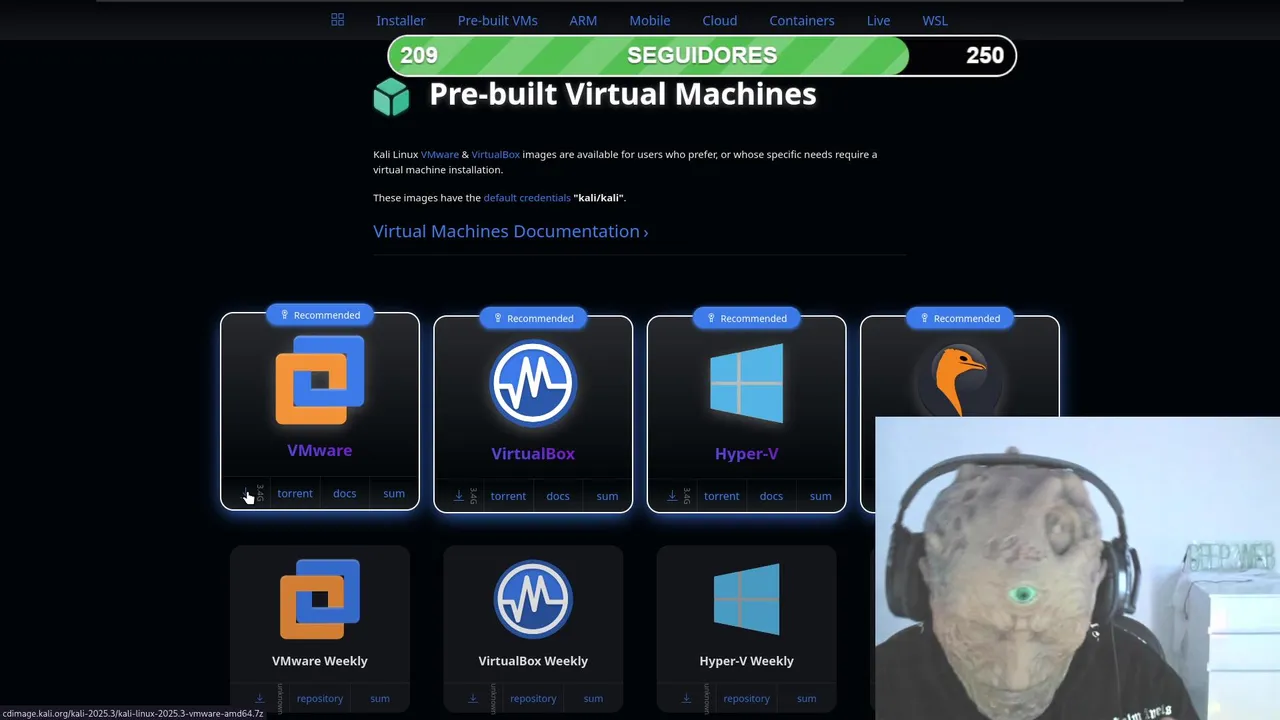Open Virtual Machines Documentation link
Viewport: 1280px width, 720px height.
(511, 231)
